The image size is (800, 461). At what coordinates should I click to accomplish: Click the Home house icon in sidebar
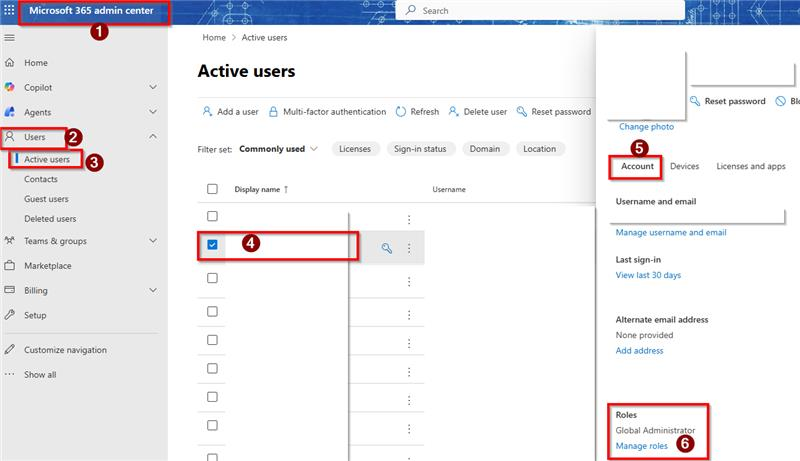tap(9, 63)
